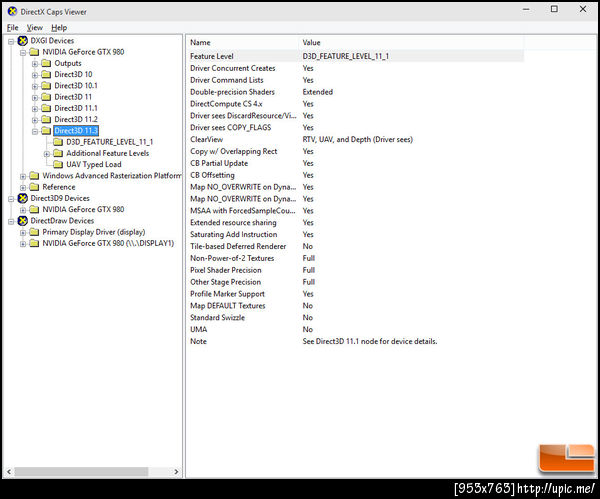This screenshot has height=499, width=600.
Task: Collapse the DXGI Devices tree node
Action: pos(11,41)
